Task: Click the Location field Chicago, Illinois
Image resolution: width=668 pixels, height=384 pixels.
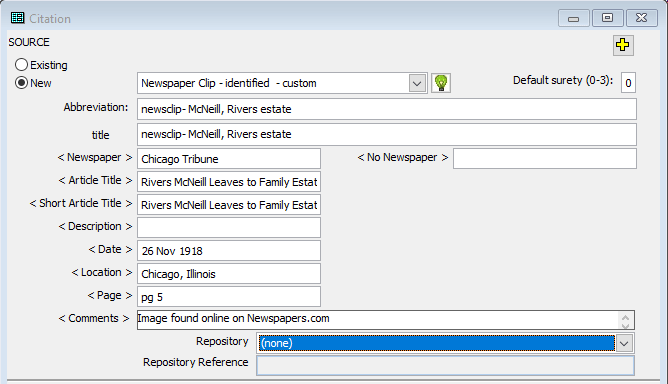Action: [229, 274]
